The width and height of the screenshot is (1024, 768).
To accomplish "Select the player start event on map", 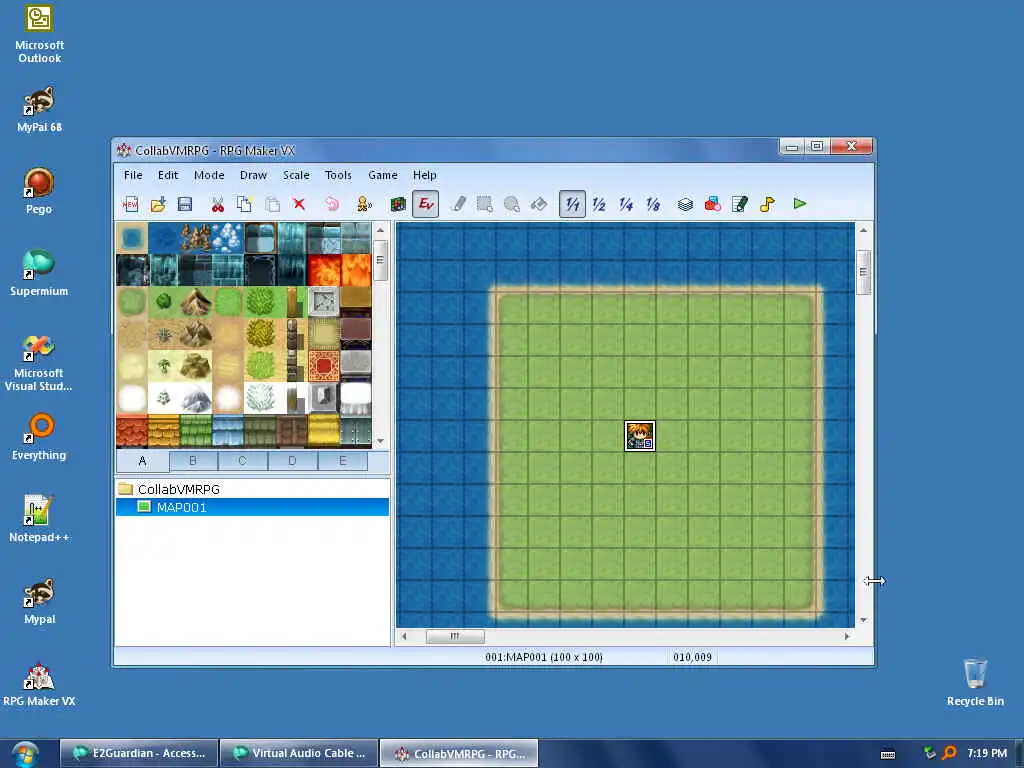I will coord(639,436).
